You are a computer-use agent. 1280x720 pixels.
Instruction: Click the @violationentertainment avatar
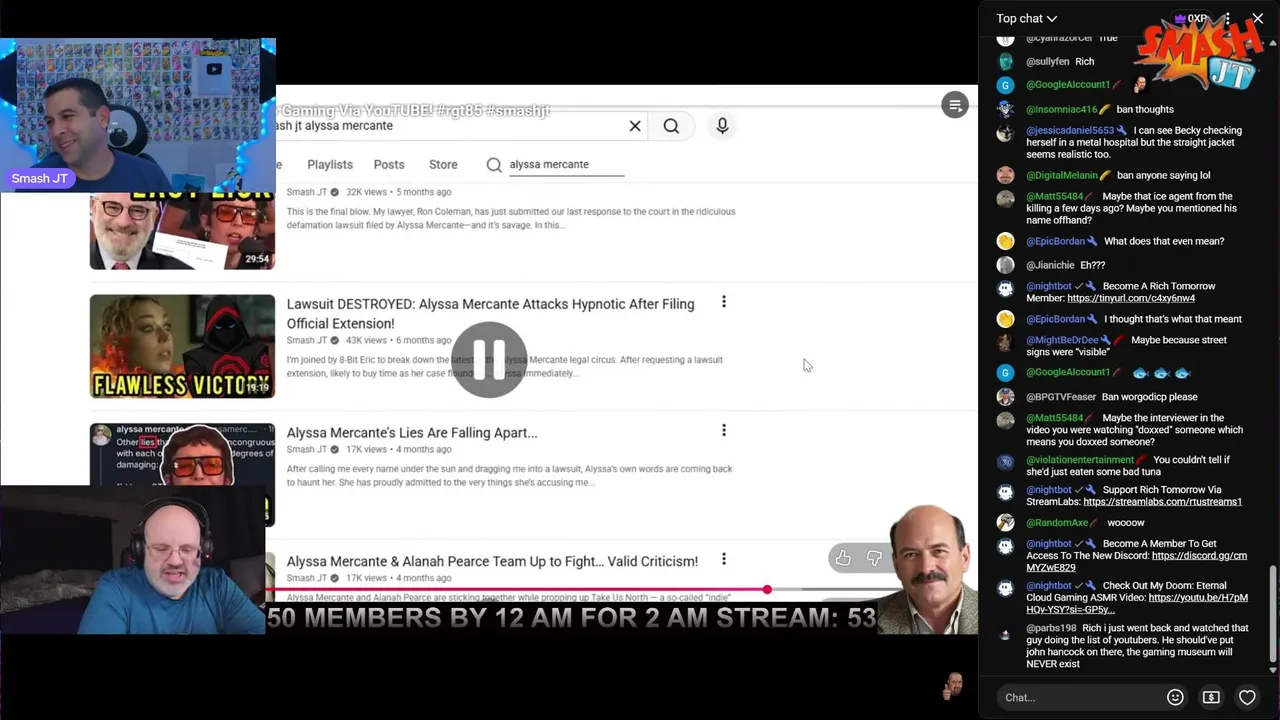pos(1005,461)
